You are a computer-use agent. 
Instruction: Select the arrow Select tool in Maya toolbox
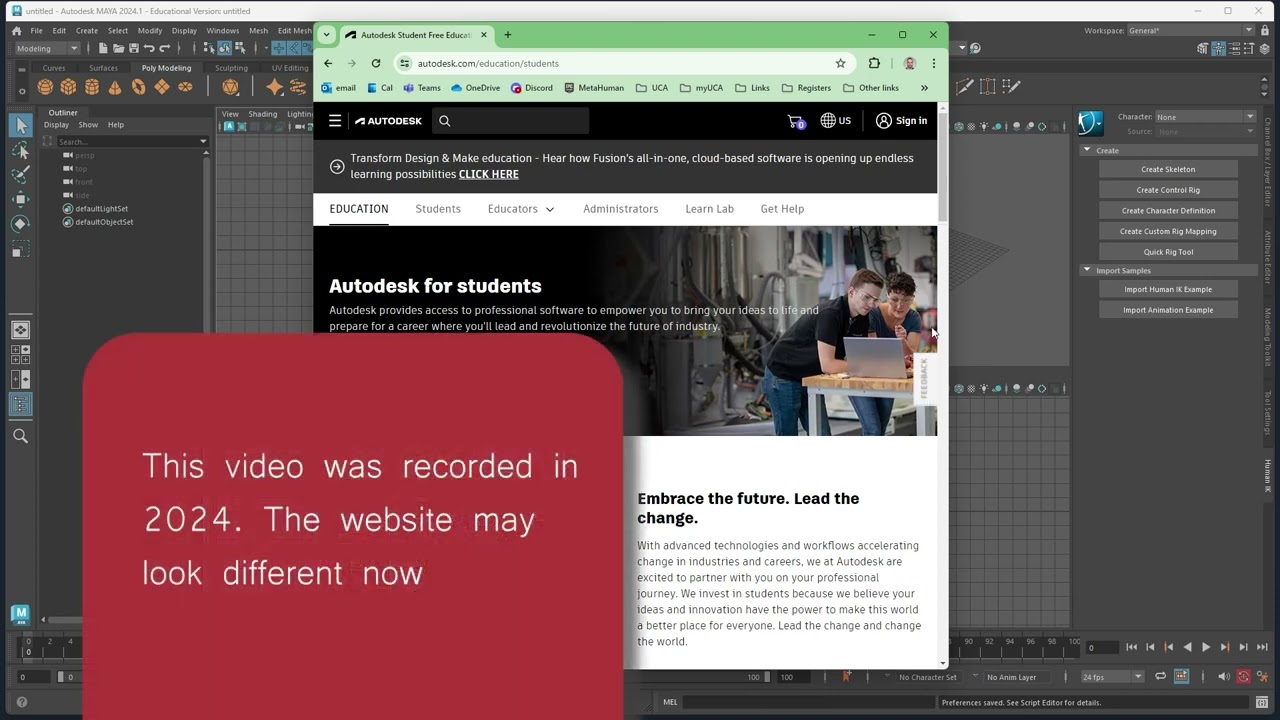[x=21, y=126]
